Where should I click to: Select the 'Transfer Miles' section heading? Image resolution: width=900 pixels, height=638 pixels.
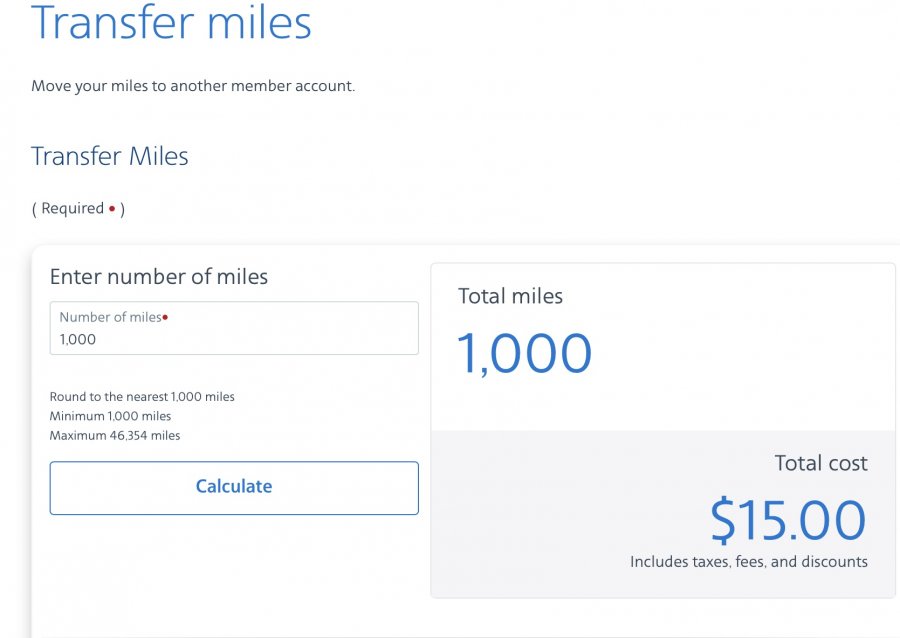tap(110, 156)
